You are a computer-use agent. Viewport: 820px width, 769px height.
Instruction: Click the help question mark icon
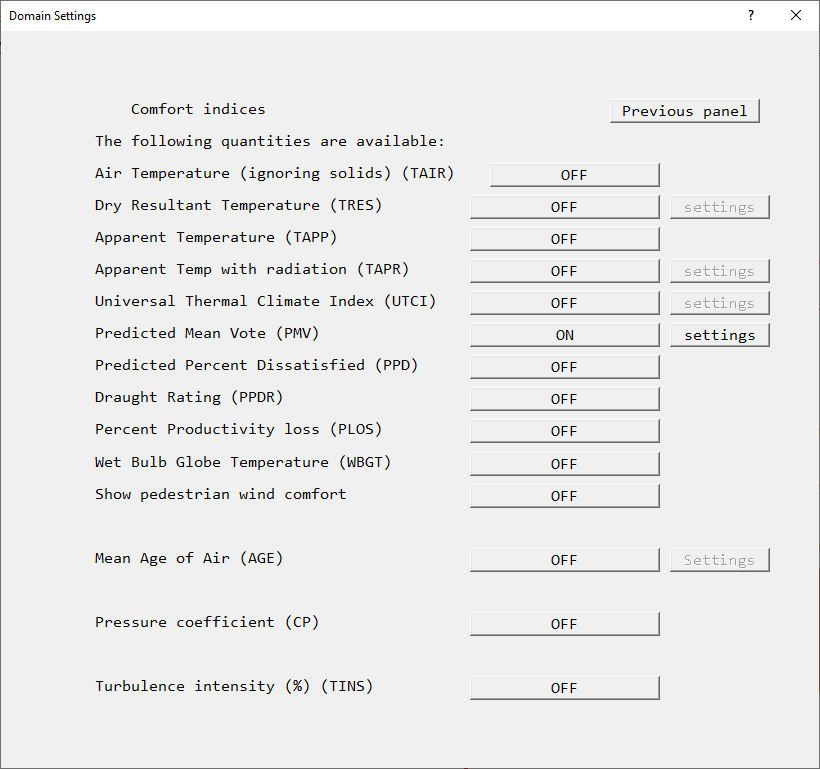pos(751,15)
